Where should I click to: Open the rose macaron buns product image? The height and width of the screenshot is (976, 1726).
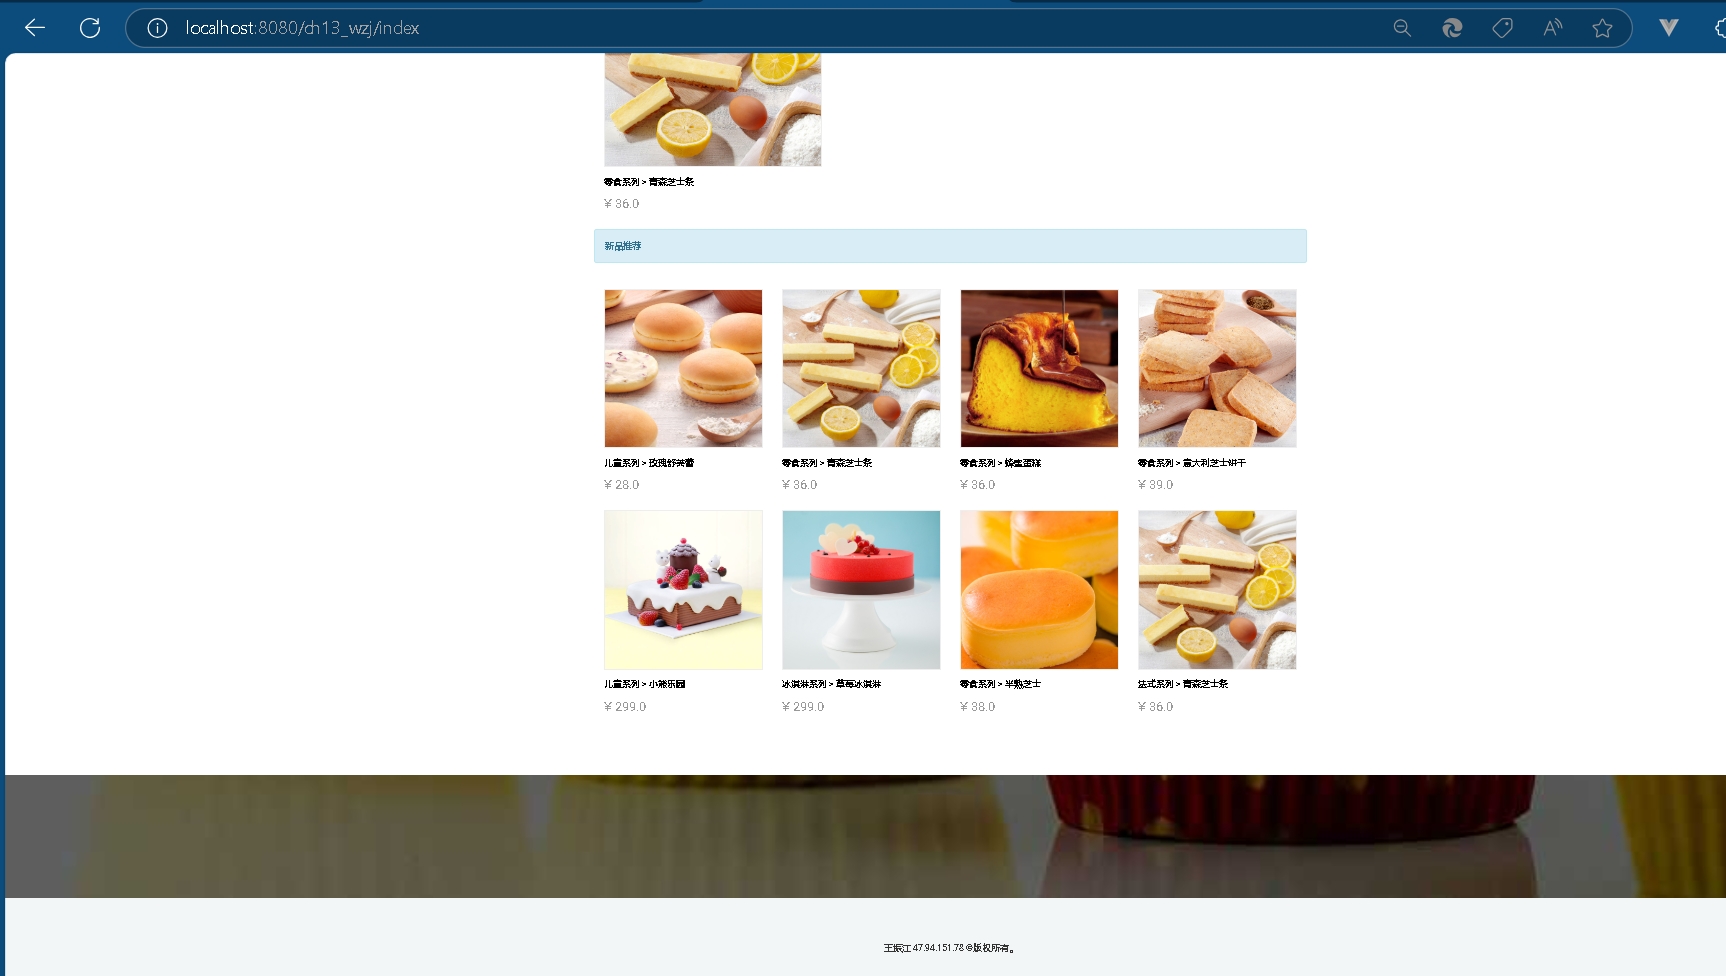pos(683,368)
